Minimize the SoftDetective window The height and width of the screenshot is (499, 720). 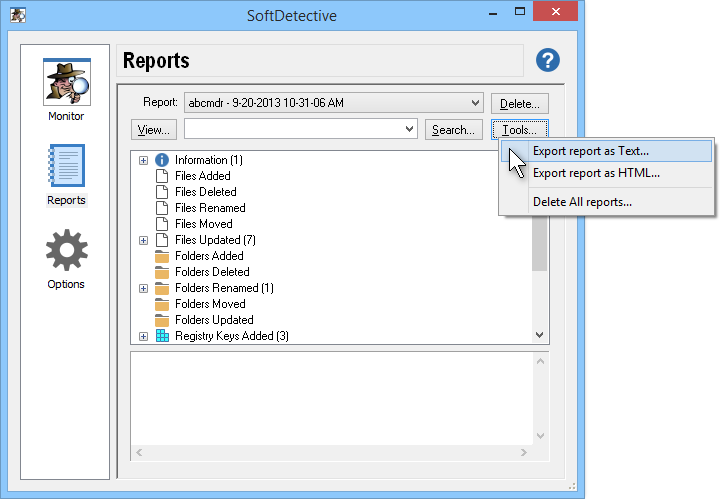[493, 12]
